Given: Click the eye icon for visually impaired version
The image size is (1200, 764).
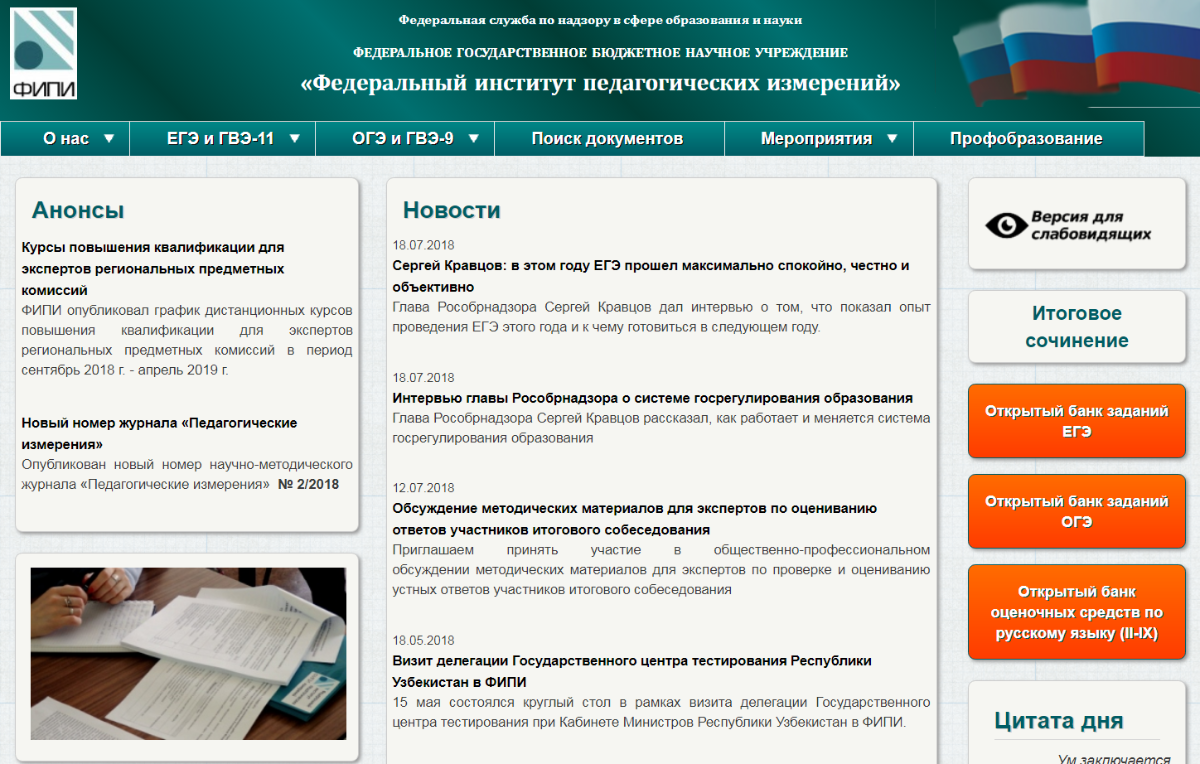Looking at the screenshot, I should (x=1006, y=226).
